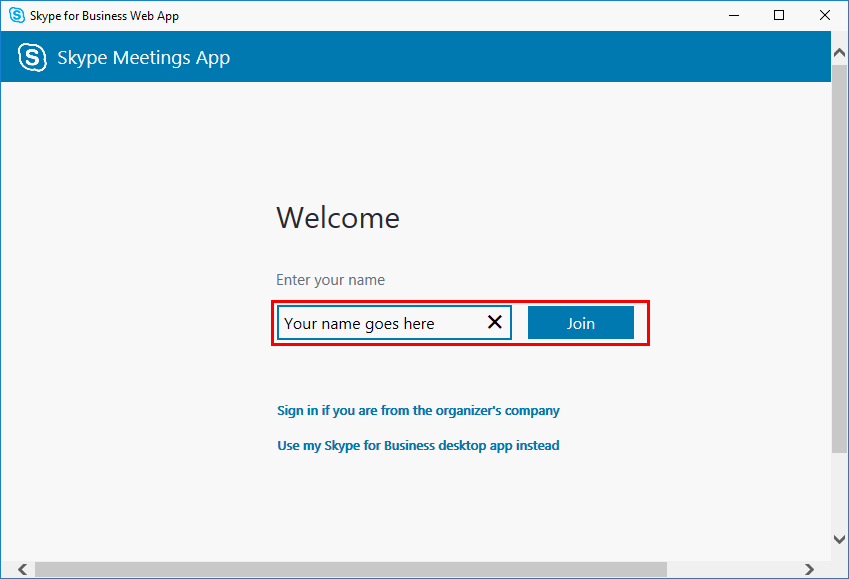Maximize the Skype for Business window

click(779, 15)
